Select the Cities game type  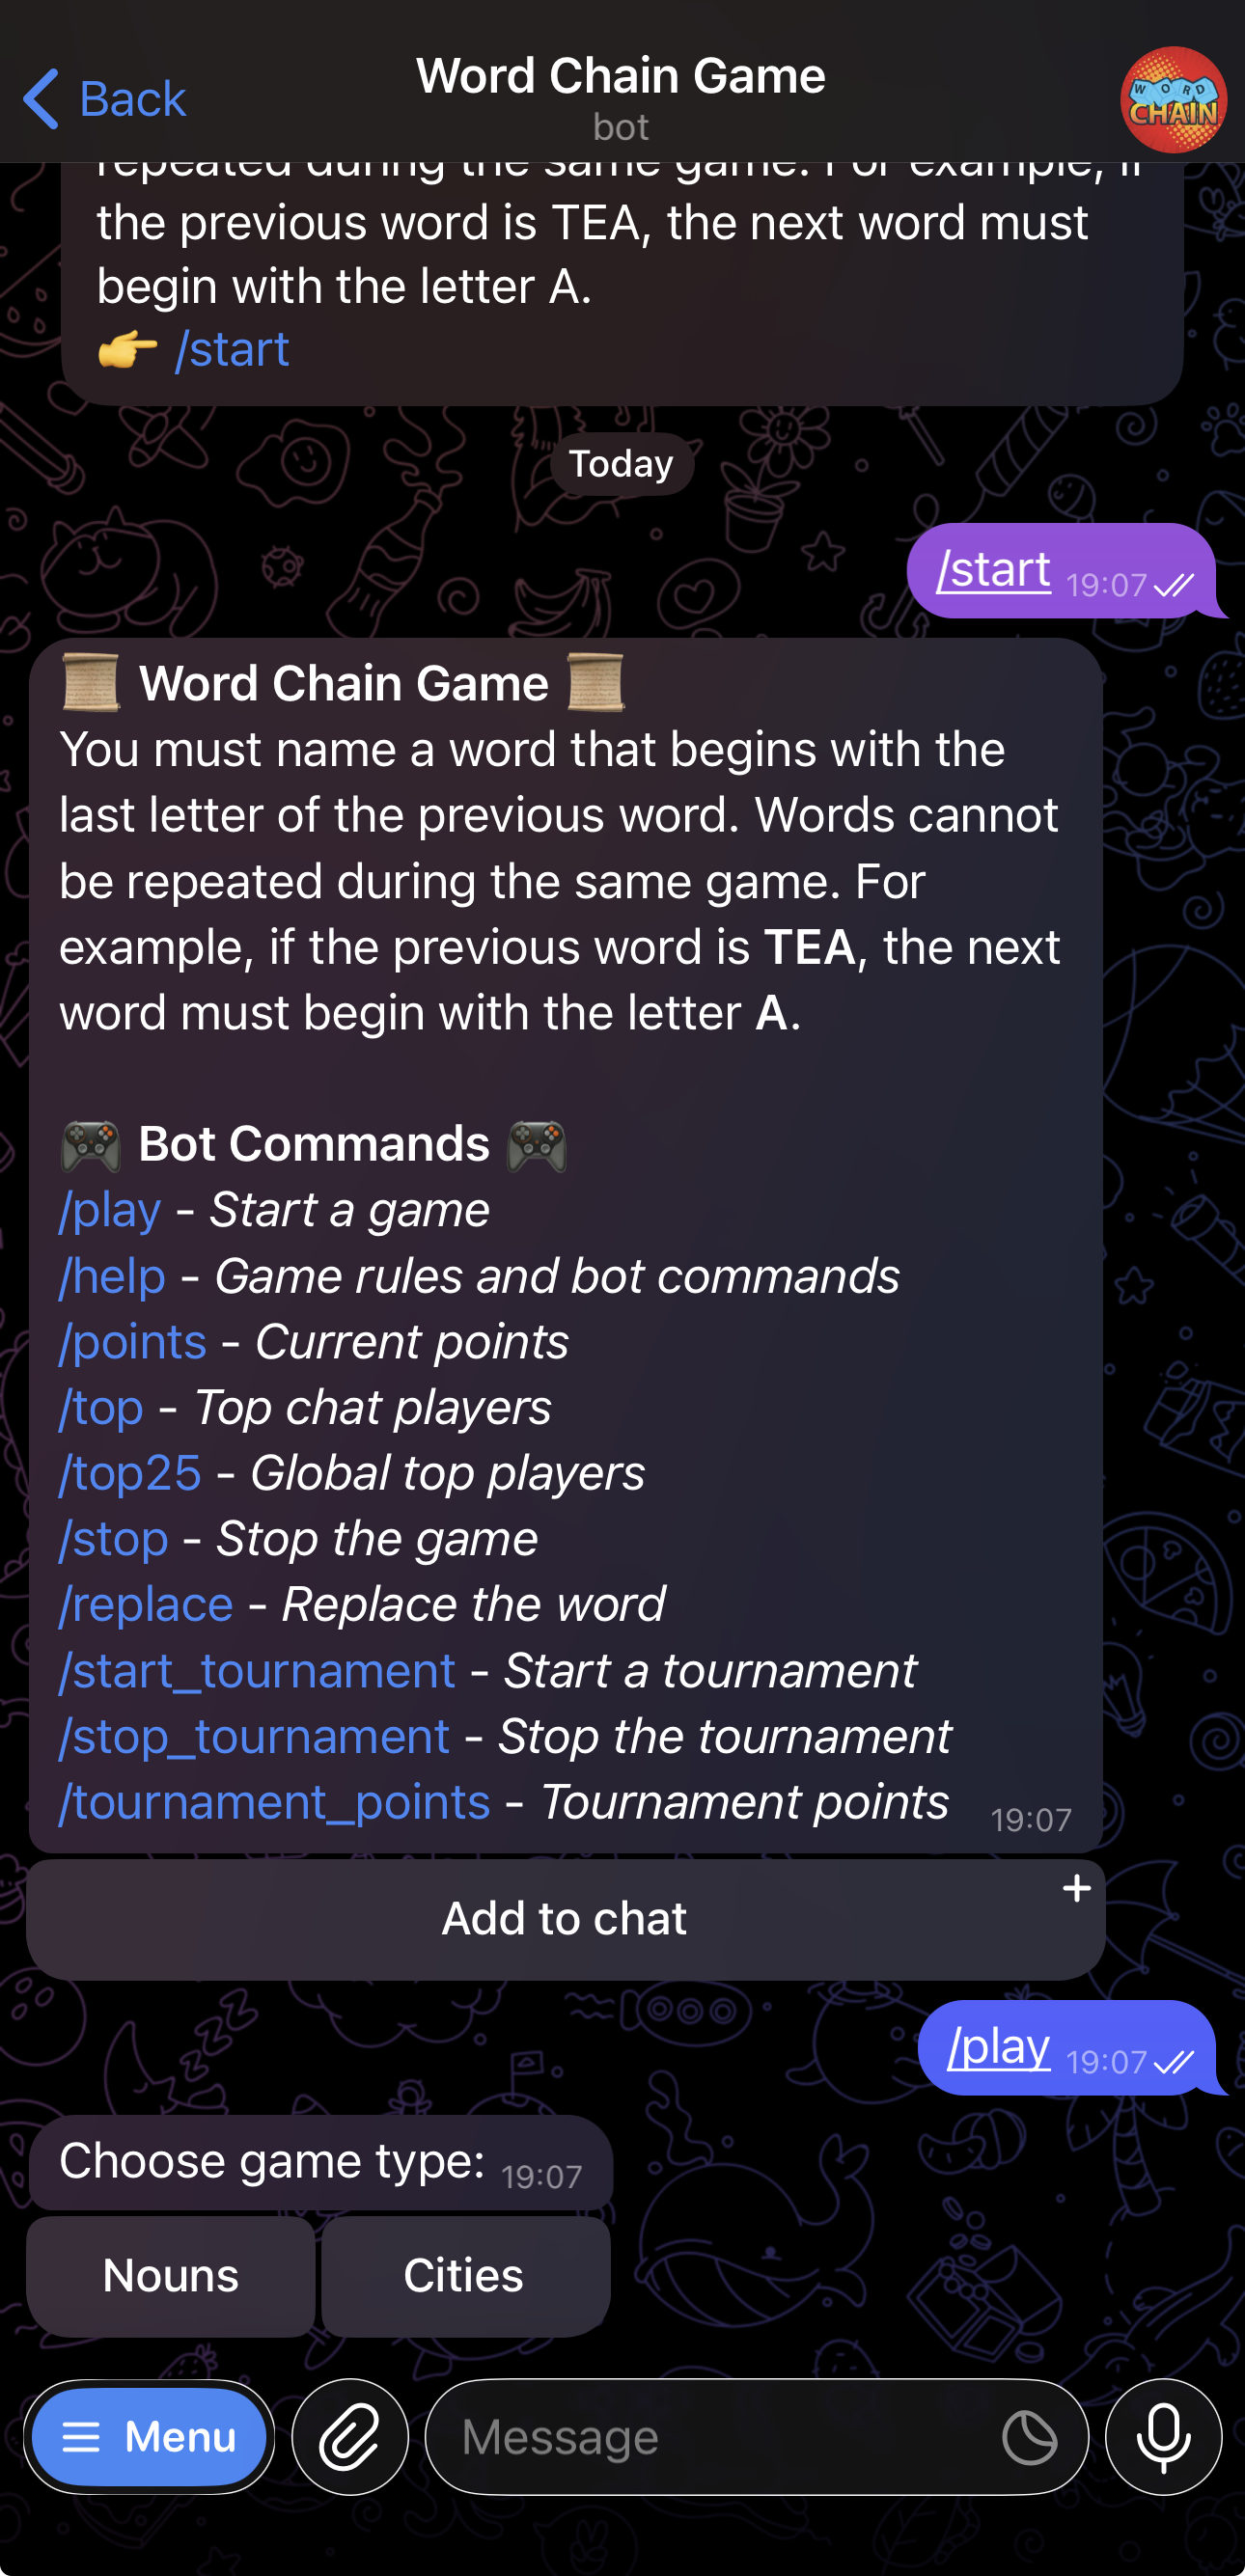pyautogui.click(x=463, y=2274)
